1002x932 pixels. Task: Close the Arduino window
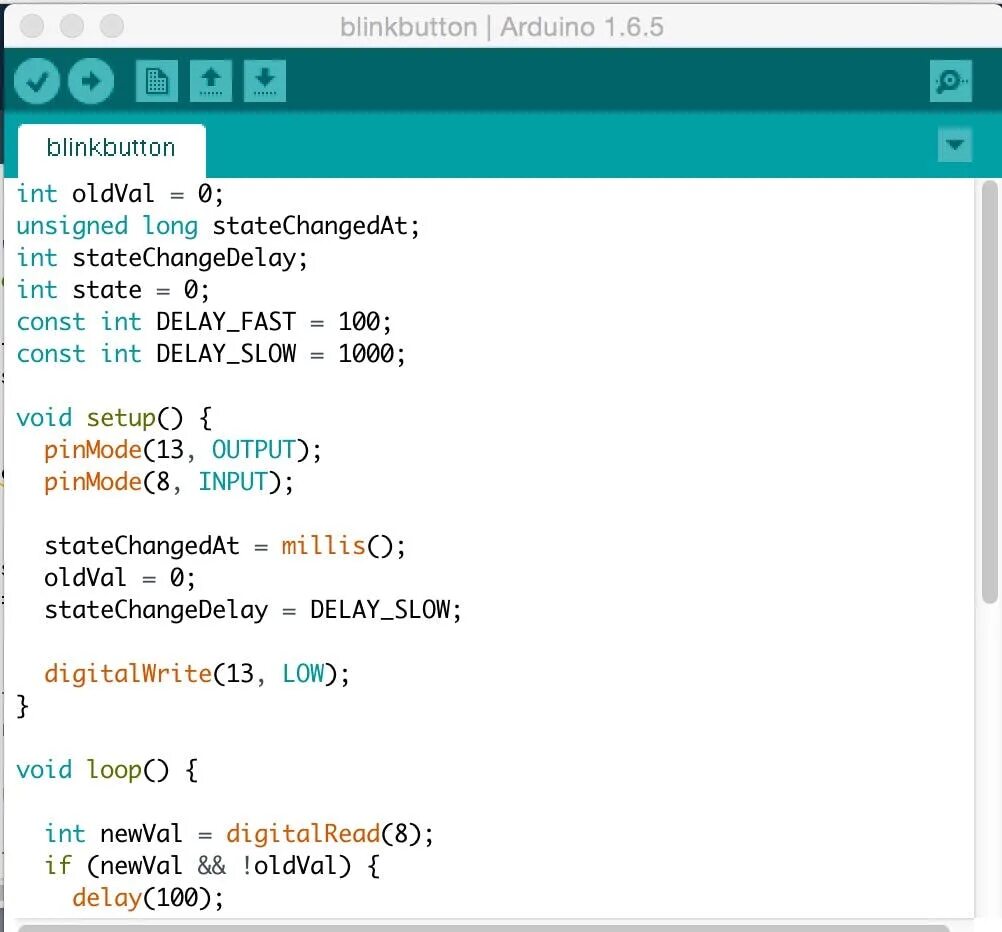pos(32,26)
